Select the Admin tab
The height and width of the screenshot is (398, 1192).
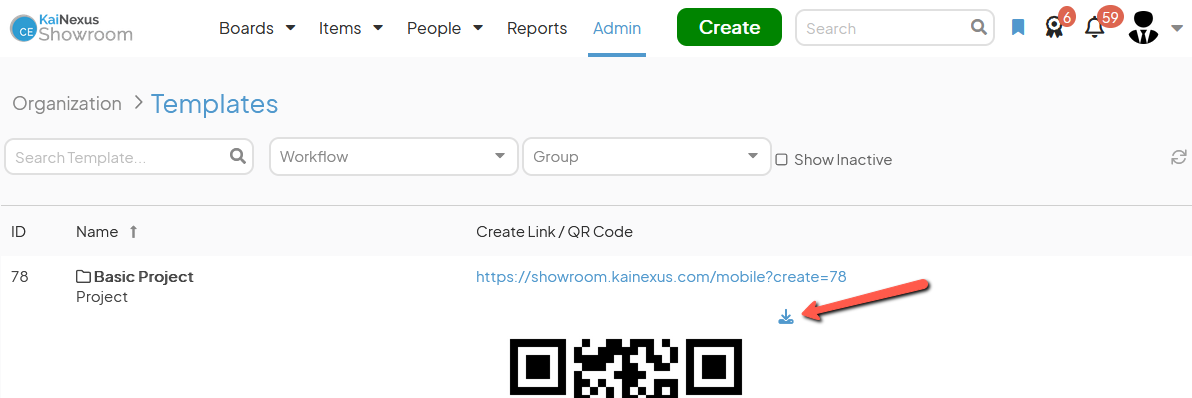(617, 28)
